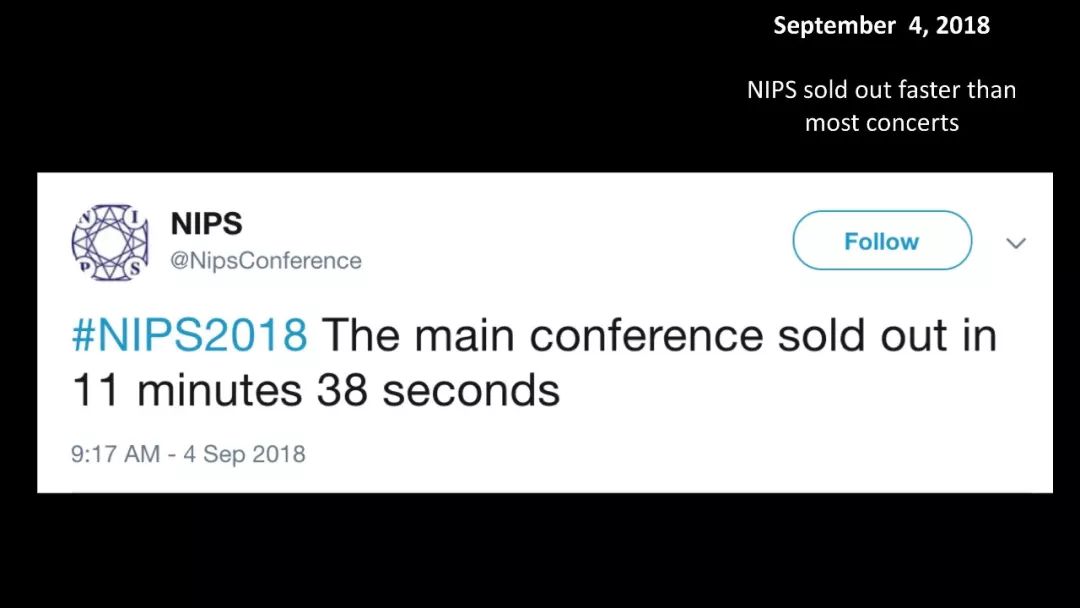Click the @NipsConference handle
This screenshot has height=608, width=1080.
tap(266, 261)
